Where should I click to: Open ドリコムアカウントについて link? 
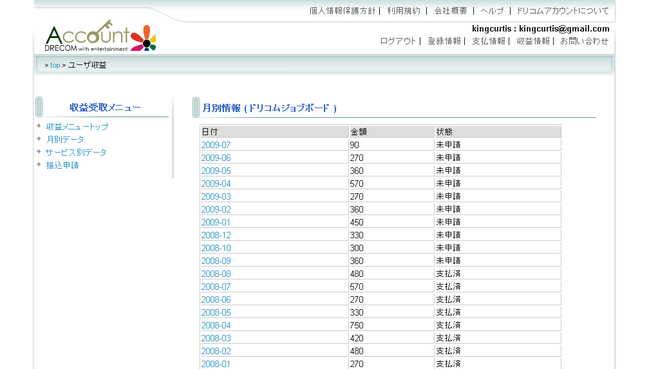(x=562, y=11)
